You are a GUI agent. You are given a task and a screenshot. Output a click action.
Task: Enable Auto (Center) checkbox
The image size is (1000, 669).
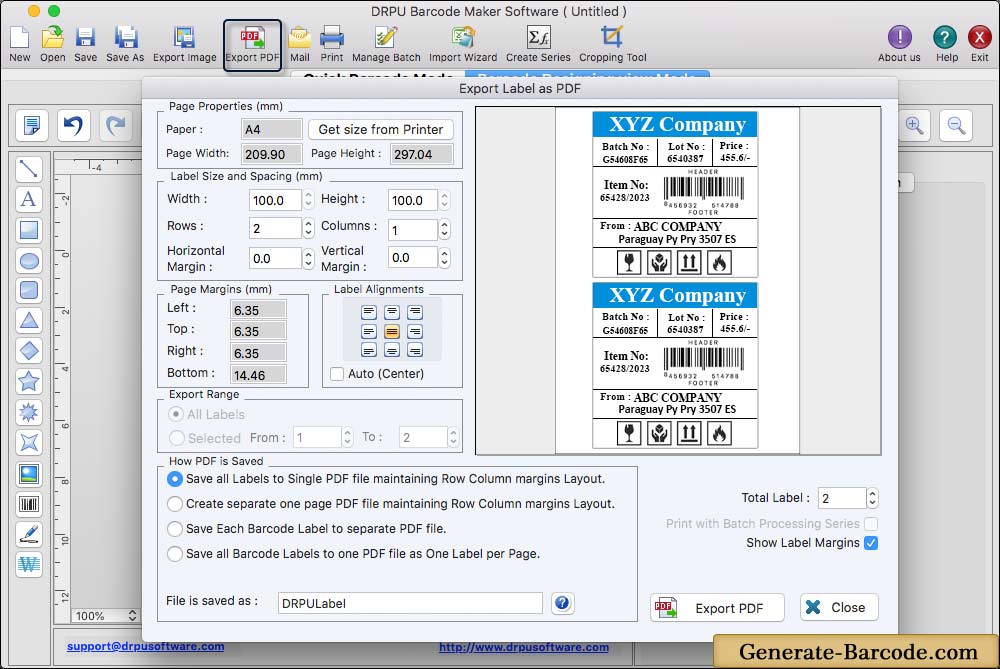[x=337, y=374]
